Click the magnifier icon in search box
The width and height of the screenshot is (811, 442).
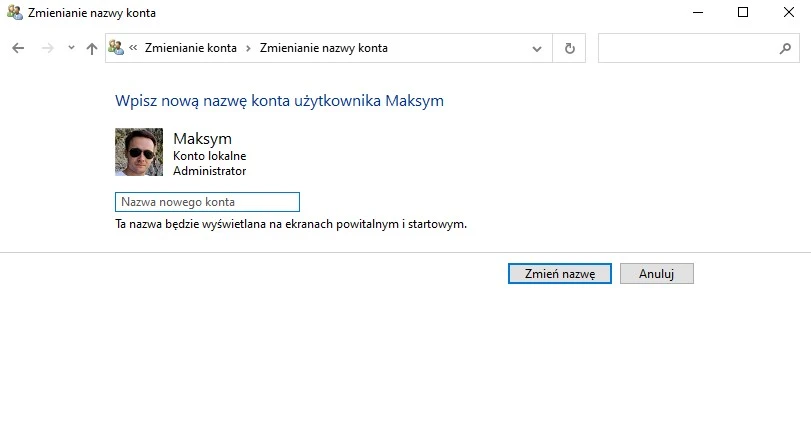785,48
